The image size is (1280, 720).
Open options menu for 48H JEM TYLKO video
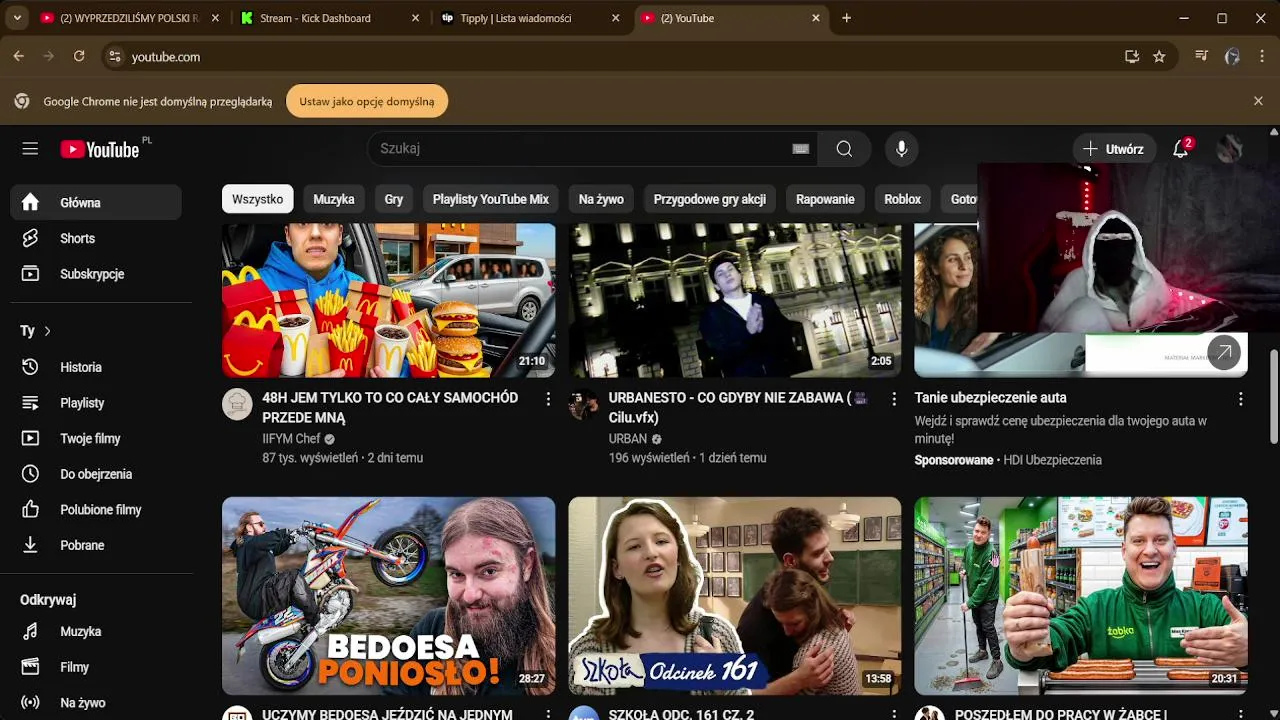[547, 399]
